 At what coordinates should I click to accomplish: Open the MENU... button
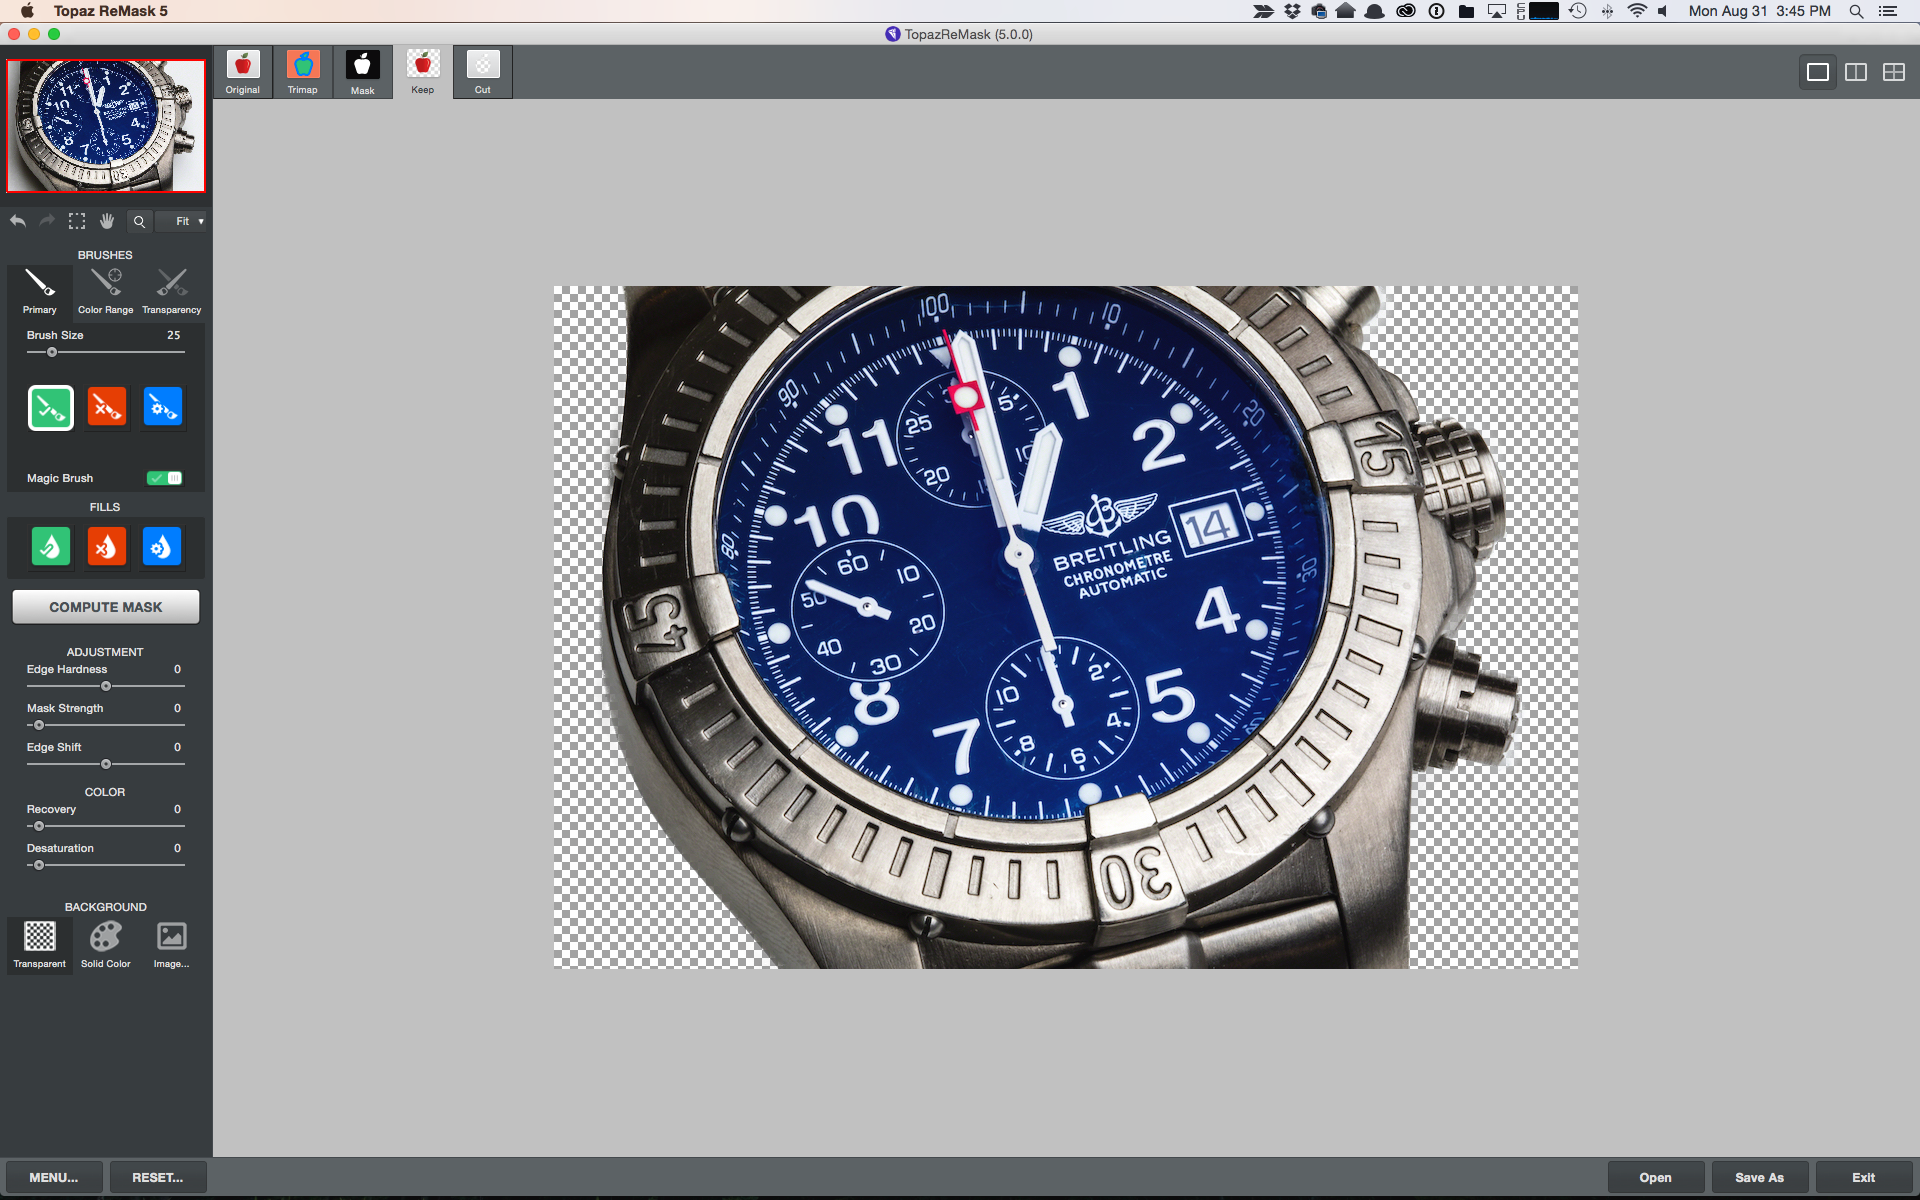coord(54,1177)
